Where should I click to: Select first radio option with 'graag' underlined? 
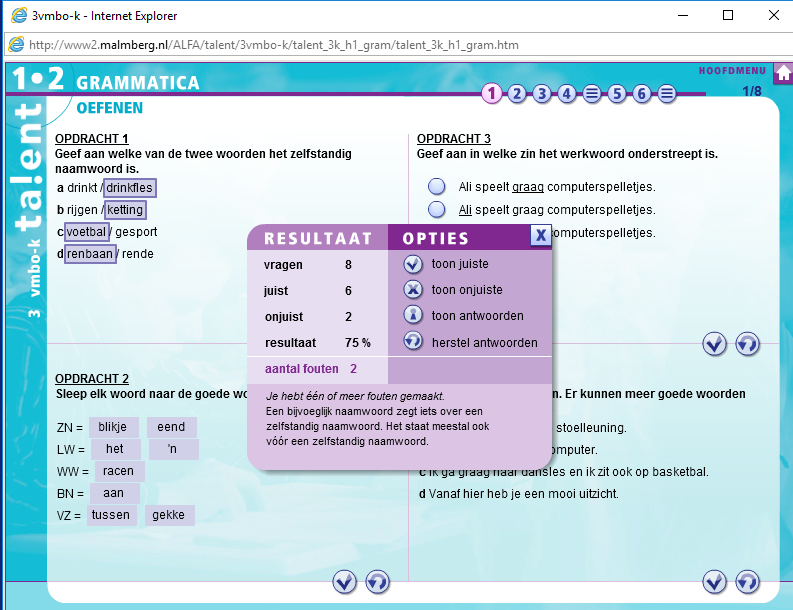(x=437, y=187)
